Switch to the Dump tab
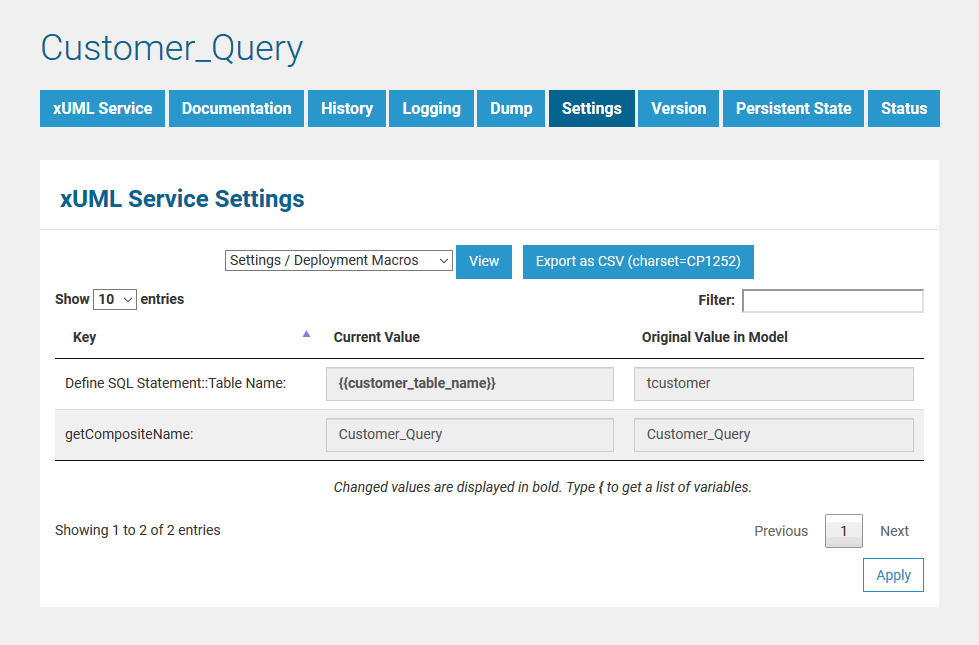979x645 pixels. click(x=510, y=108)
